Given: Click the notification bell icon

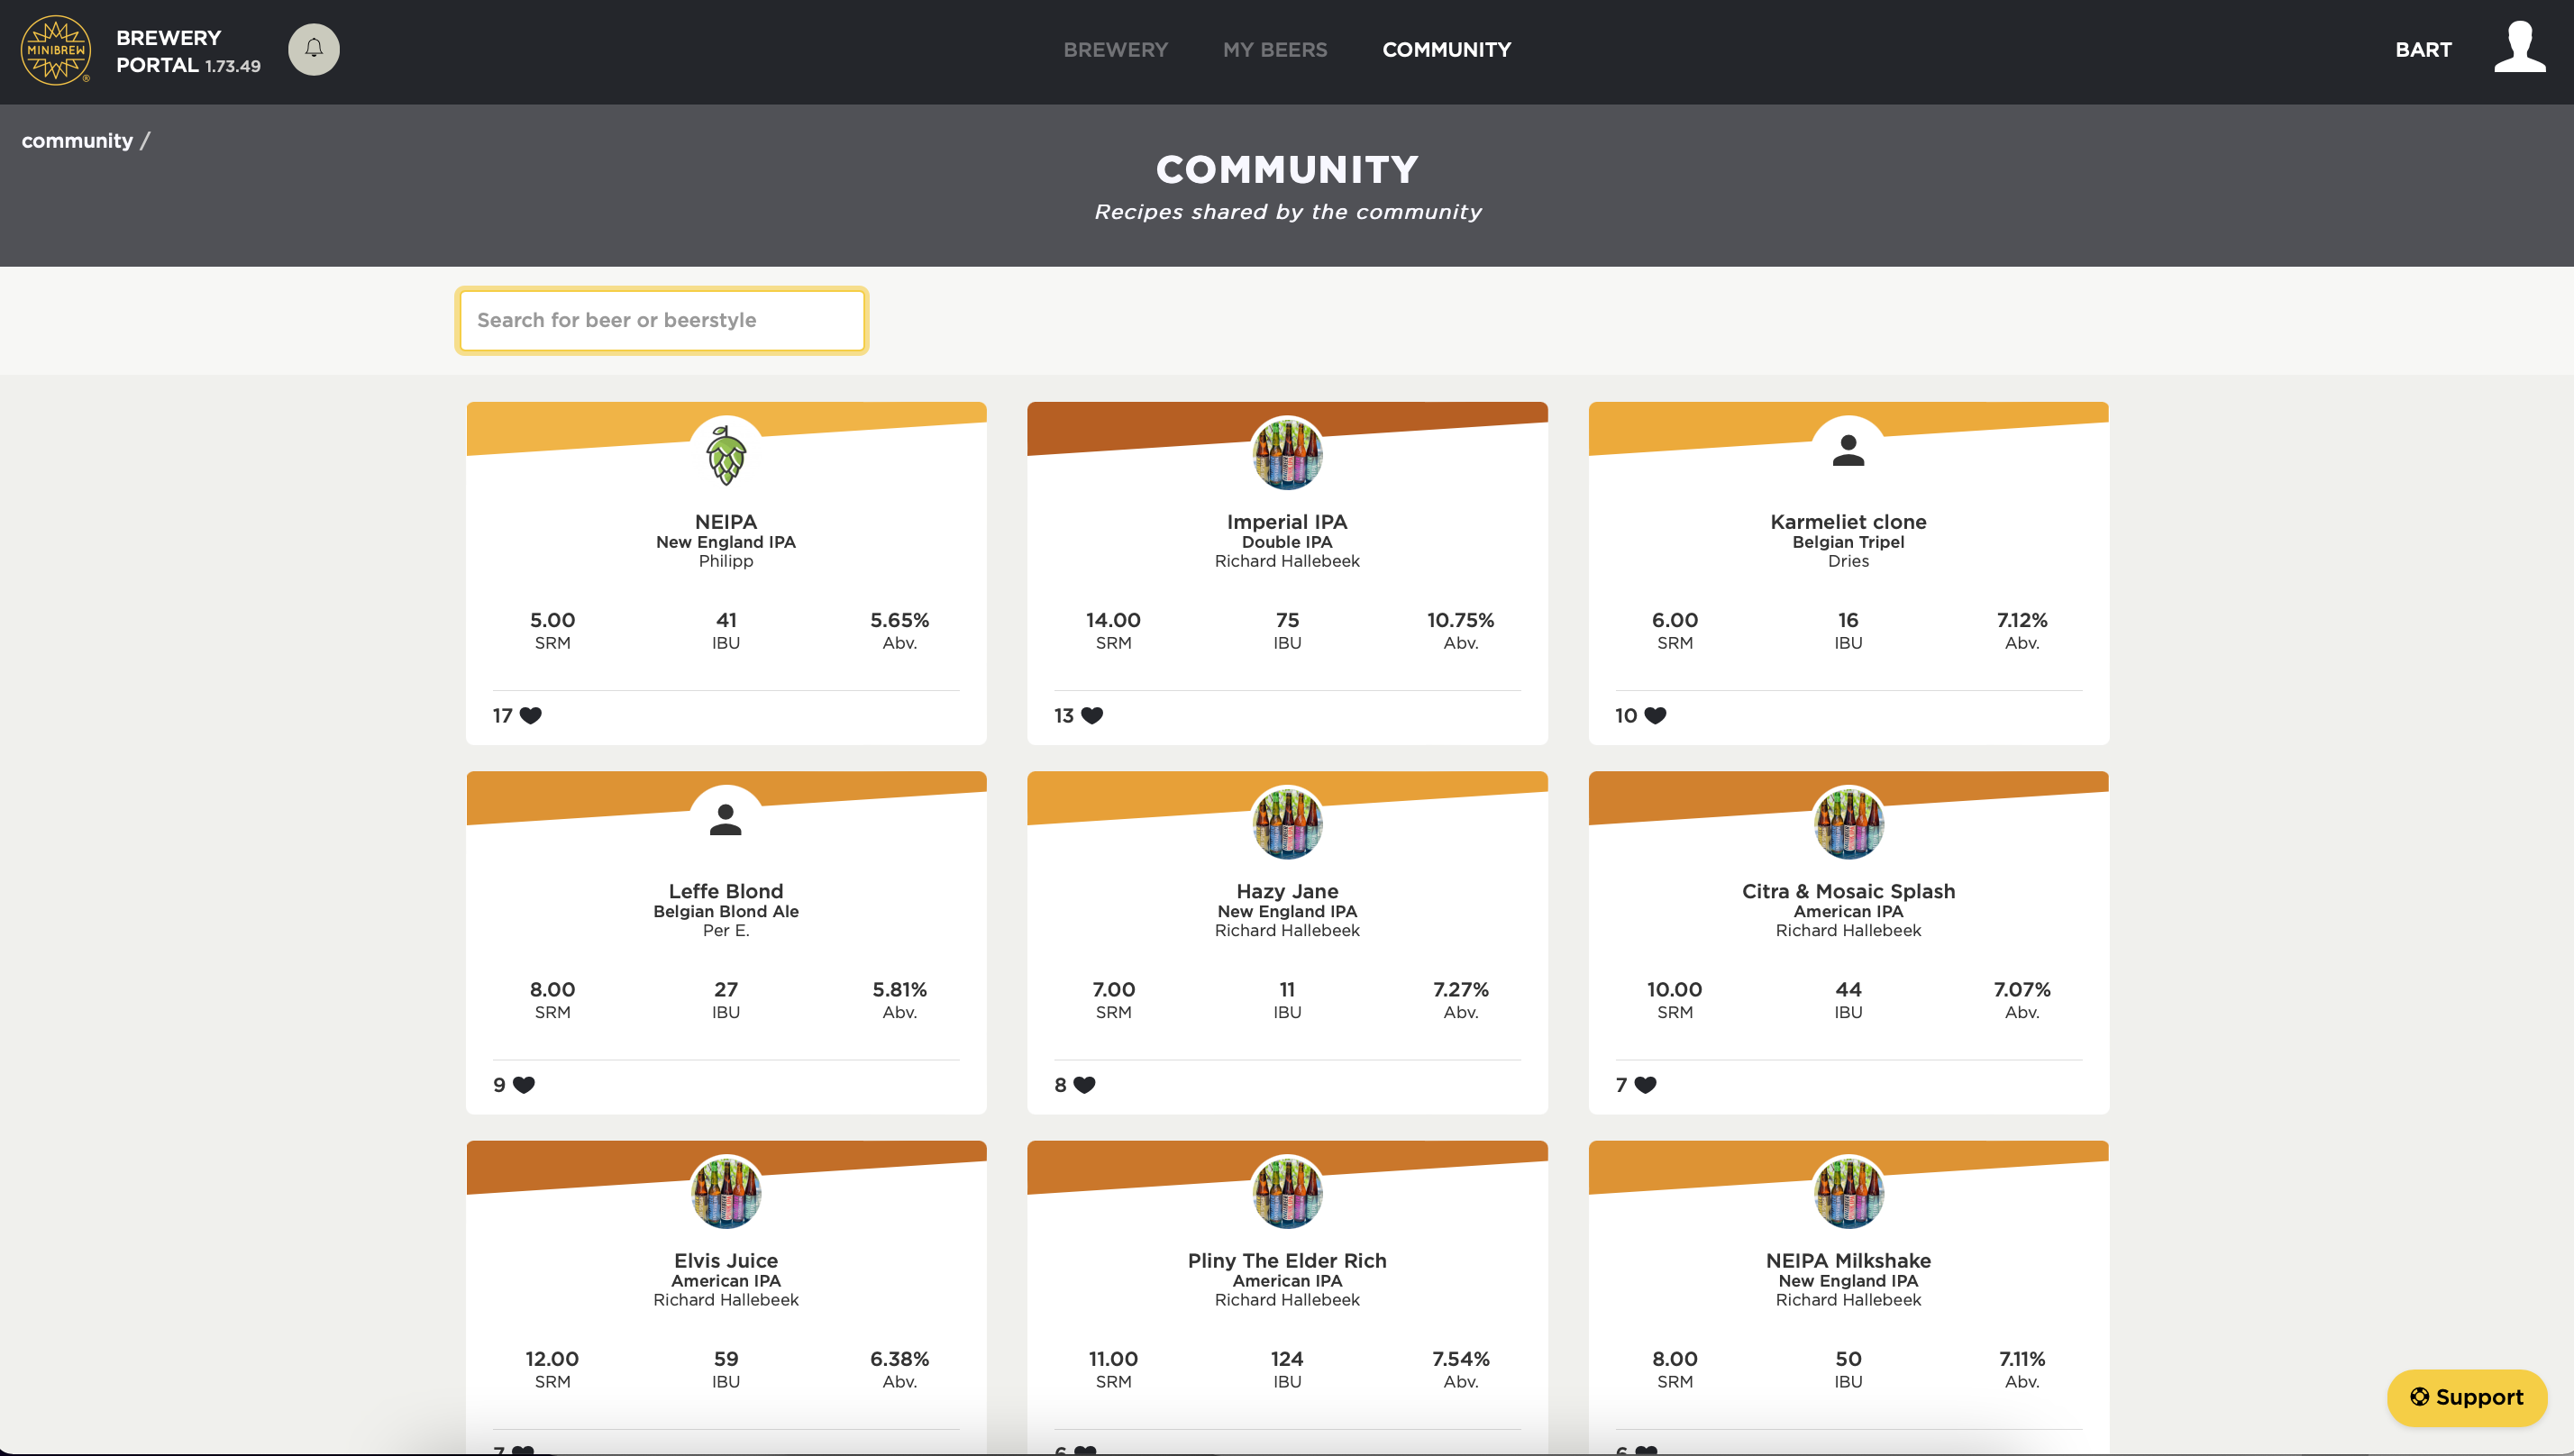Looking at the screenshot, I should pos(315,50).
